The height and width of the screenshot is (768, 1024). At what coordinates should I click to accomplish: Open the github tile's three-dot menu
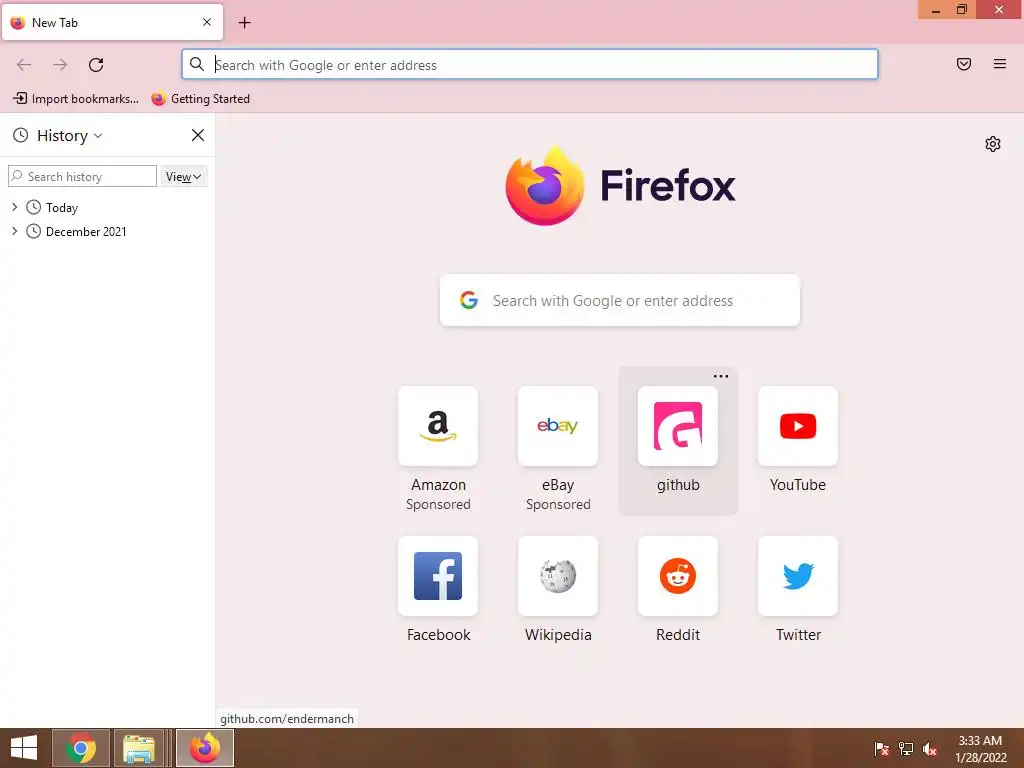[720, 376]
